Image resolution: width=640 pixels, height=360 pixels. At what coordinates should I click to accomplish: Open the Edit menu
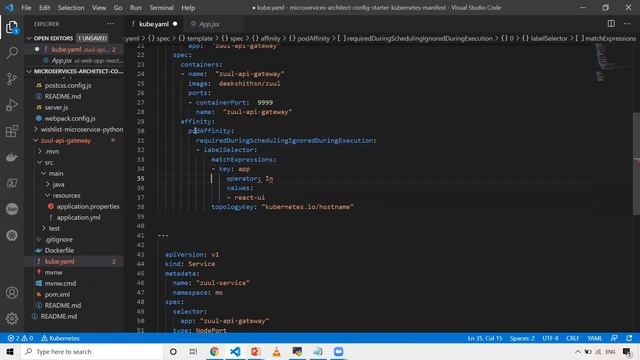44,8
